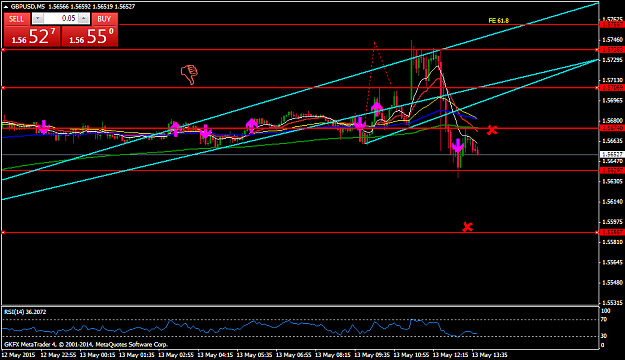Select the magenta down arrow above 13 May 04:15

205,131
